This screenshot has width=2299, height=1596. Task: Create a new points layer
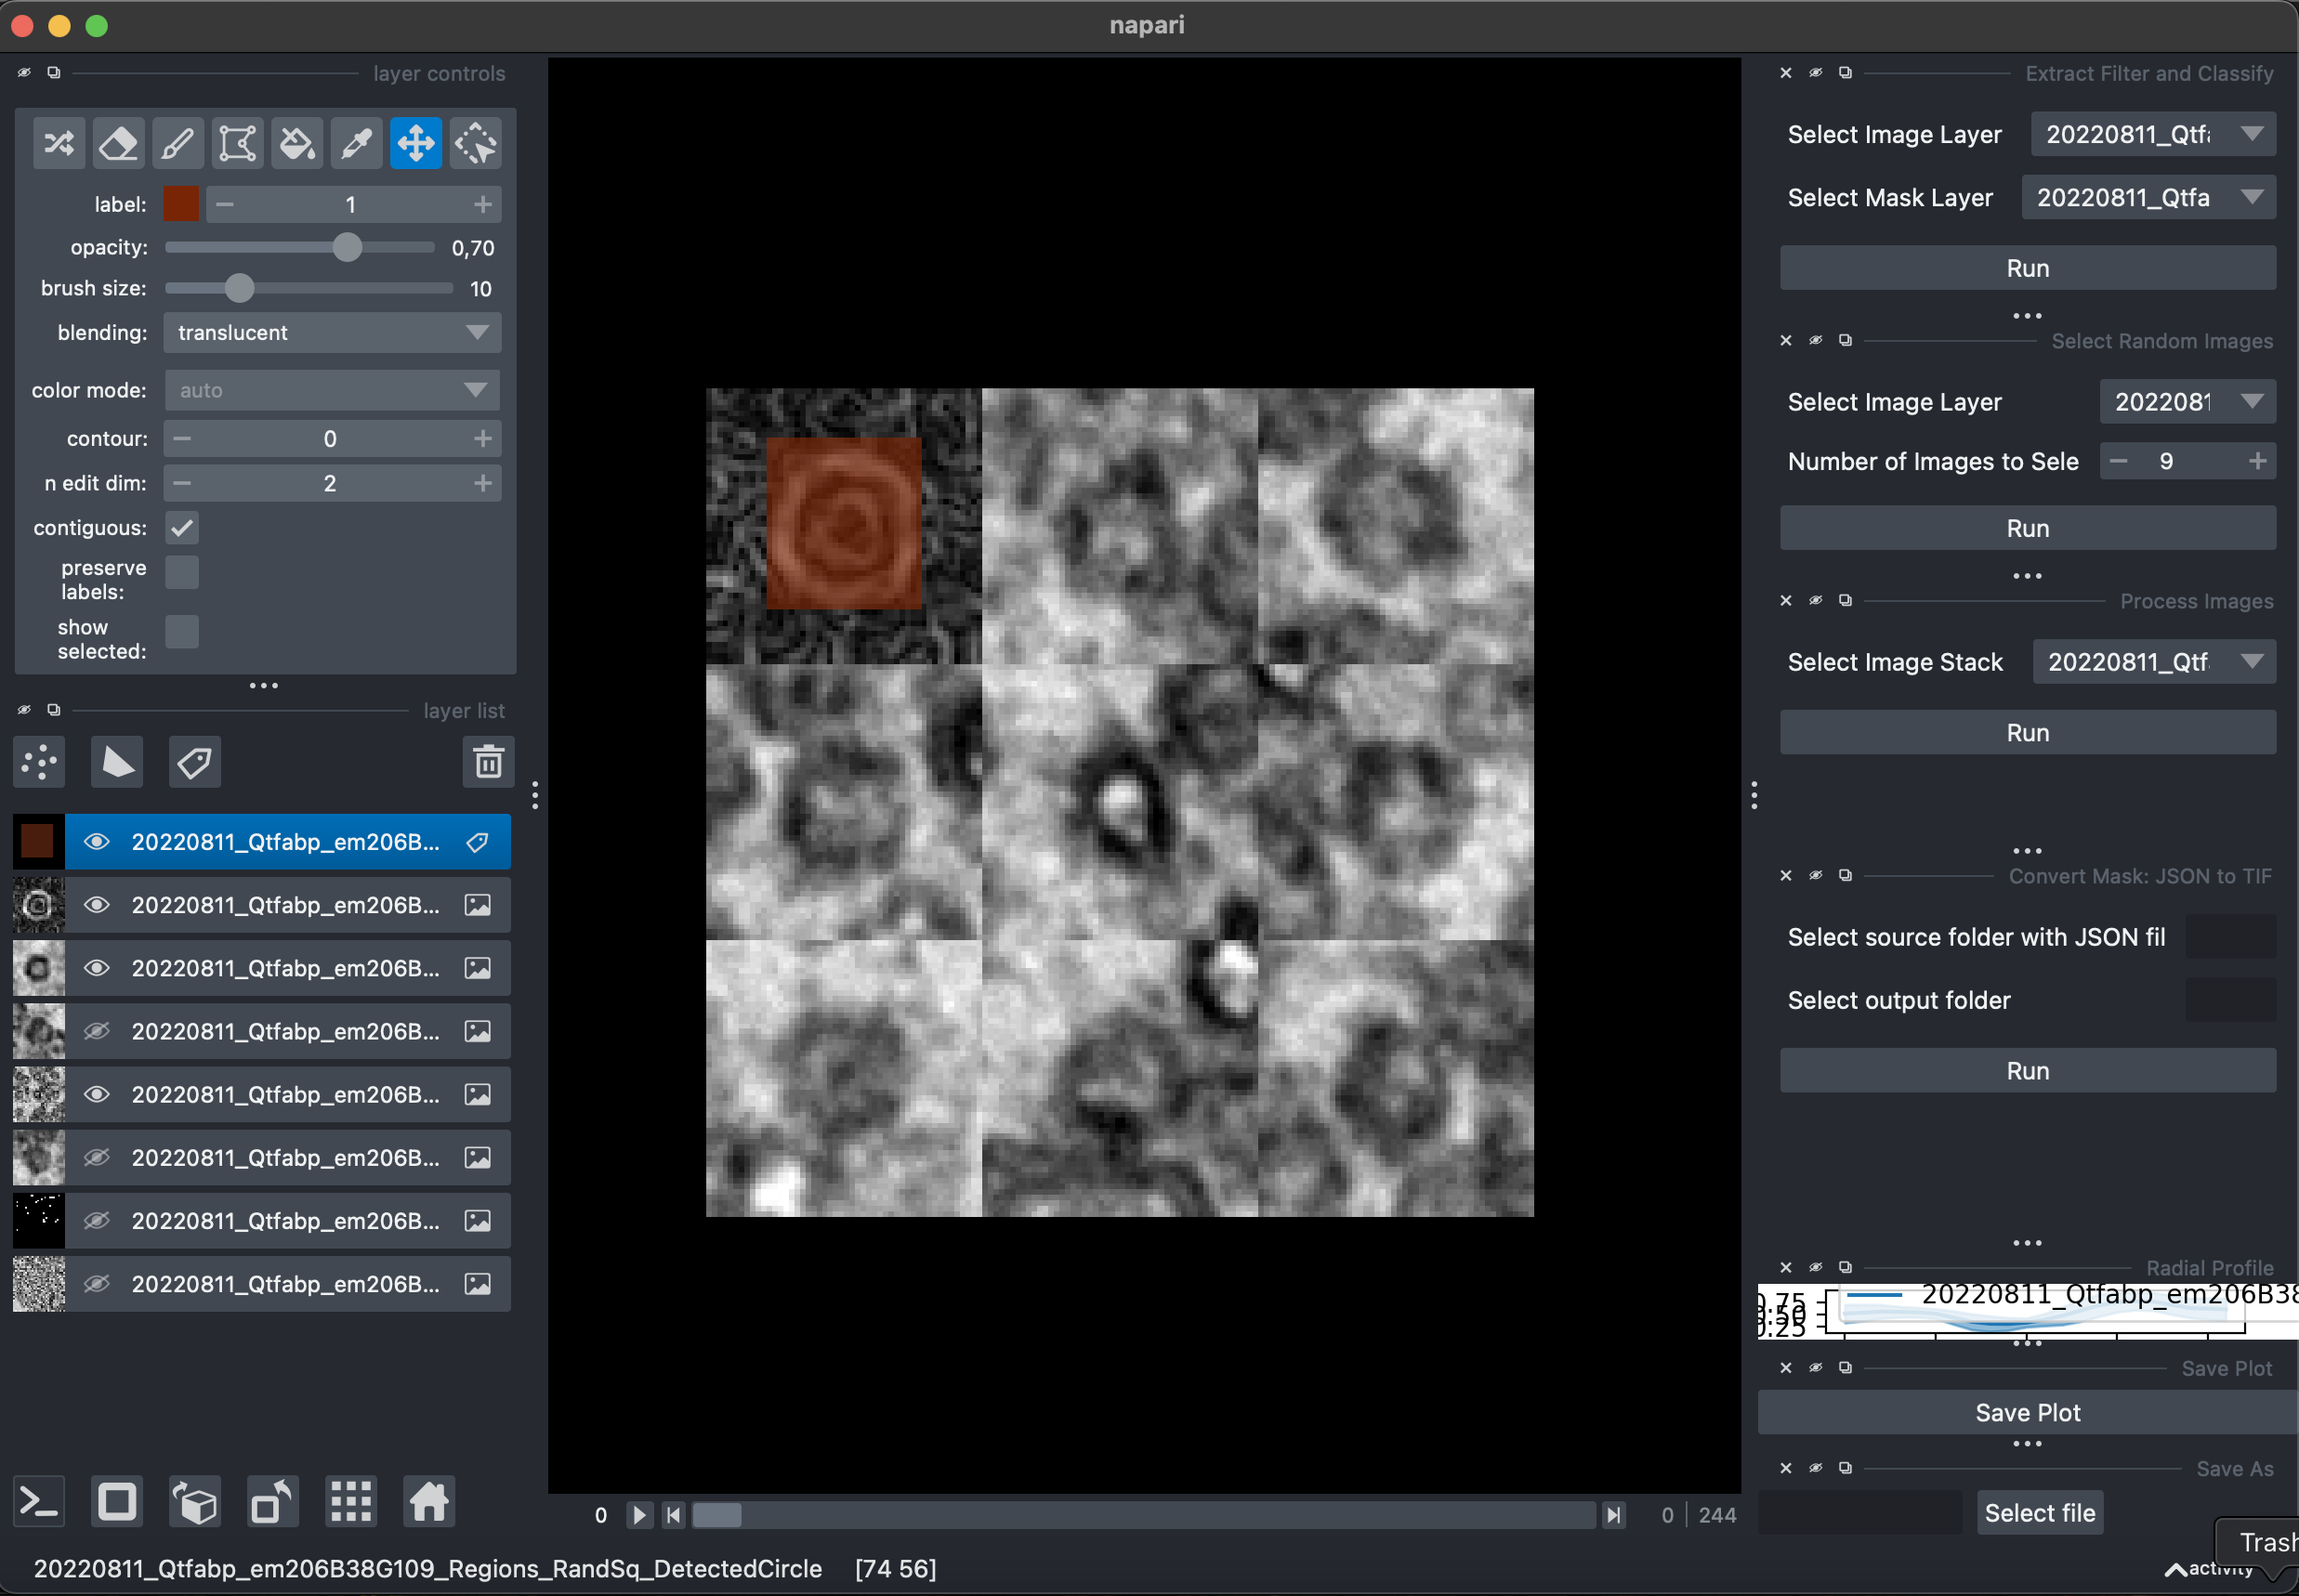pos(40,762)
